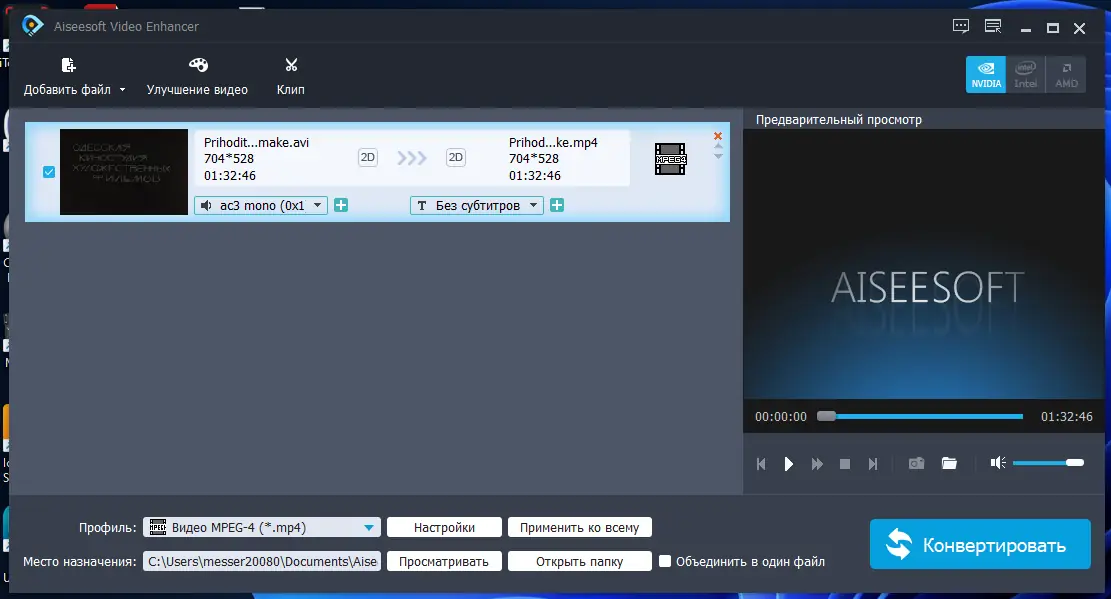Click the 01:32:46 total time in preview
Image resolution: width=1111 pixels, height=599 pixels.
(x=1066, y=417)
